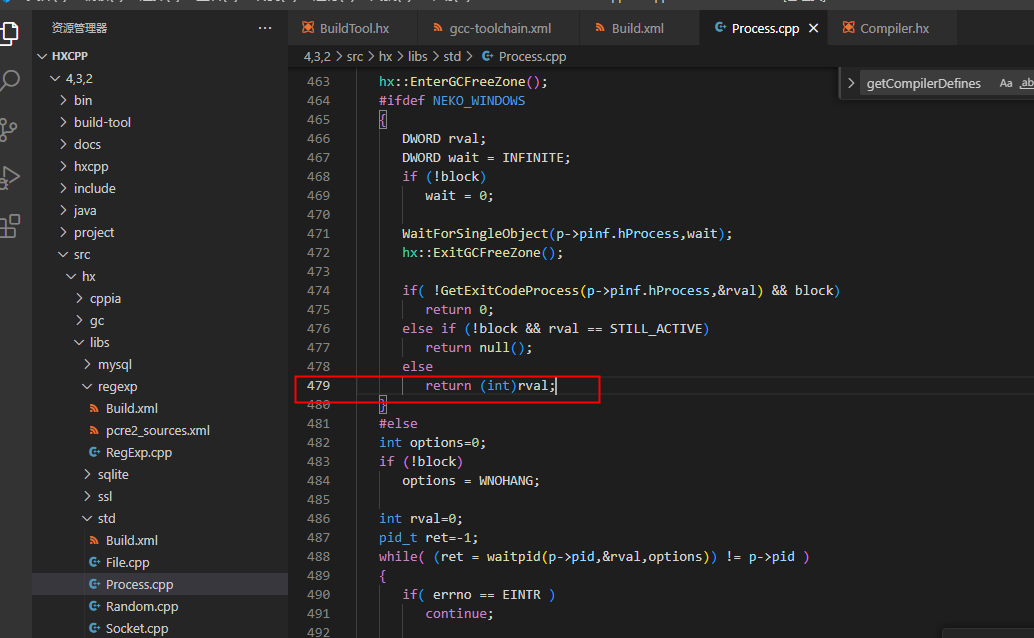Image resolution: width=1034 pixels, height=638 pixels.
Task: Close the Process.cpp editor tab
Action: click(814, 28)
